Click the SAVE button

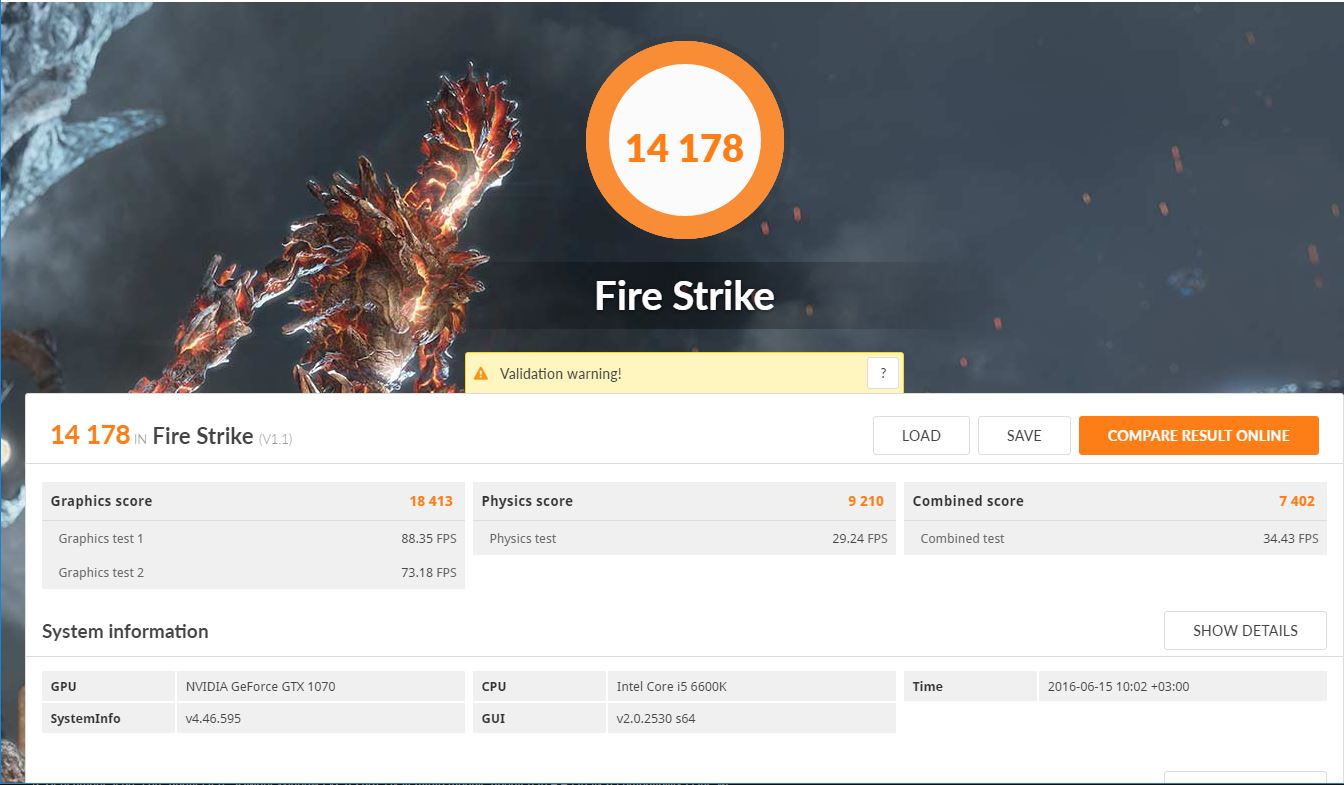coord(1024,436)
